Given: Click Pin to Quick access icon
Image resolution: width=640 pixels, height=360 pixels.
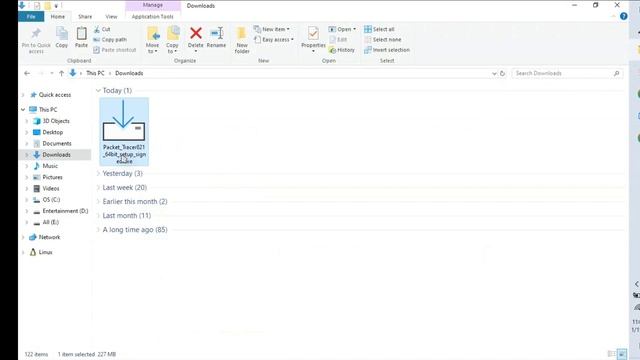Looking at the screenshot, I should [36, 33].
